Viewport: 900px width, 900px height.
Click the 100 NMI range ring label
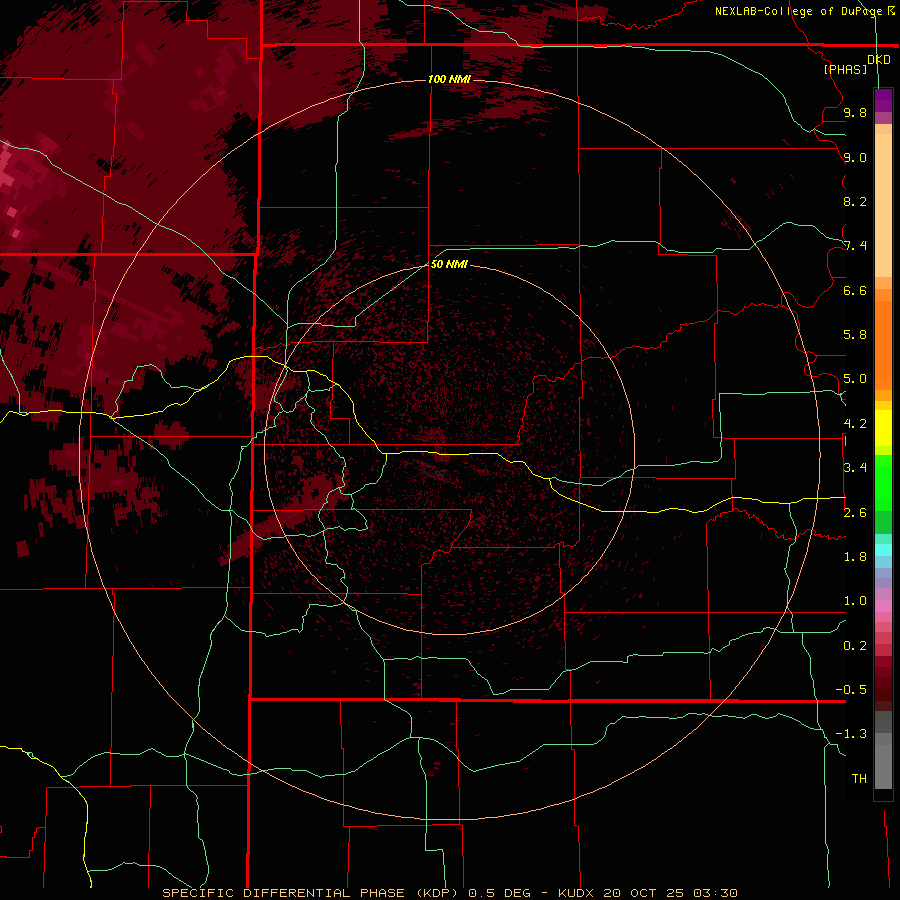449,79
